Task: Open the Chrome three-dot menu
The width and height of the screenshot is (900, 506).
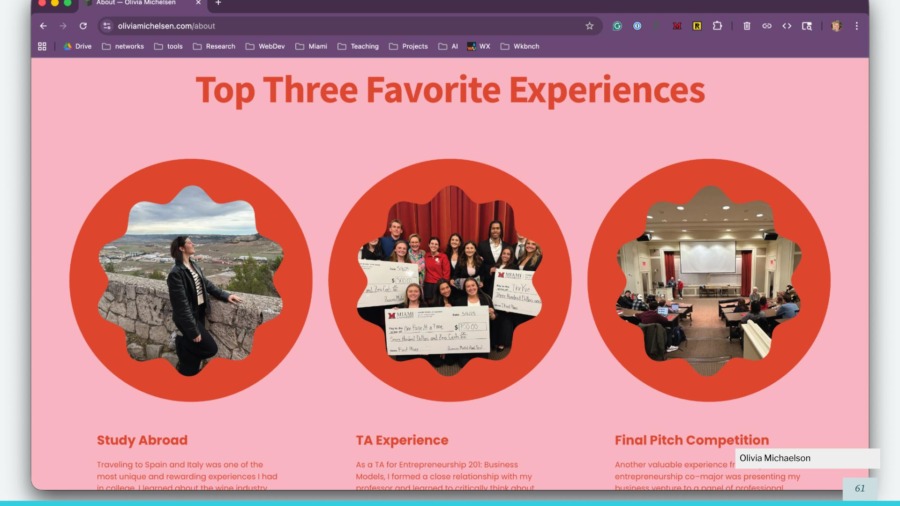Action: 857,26
